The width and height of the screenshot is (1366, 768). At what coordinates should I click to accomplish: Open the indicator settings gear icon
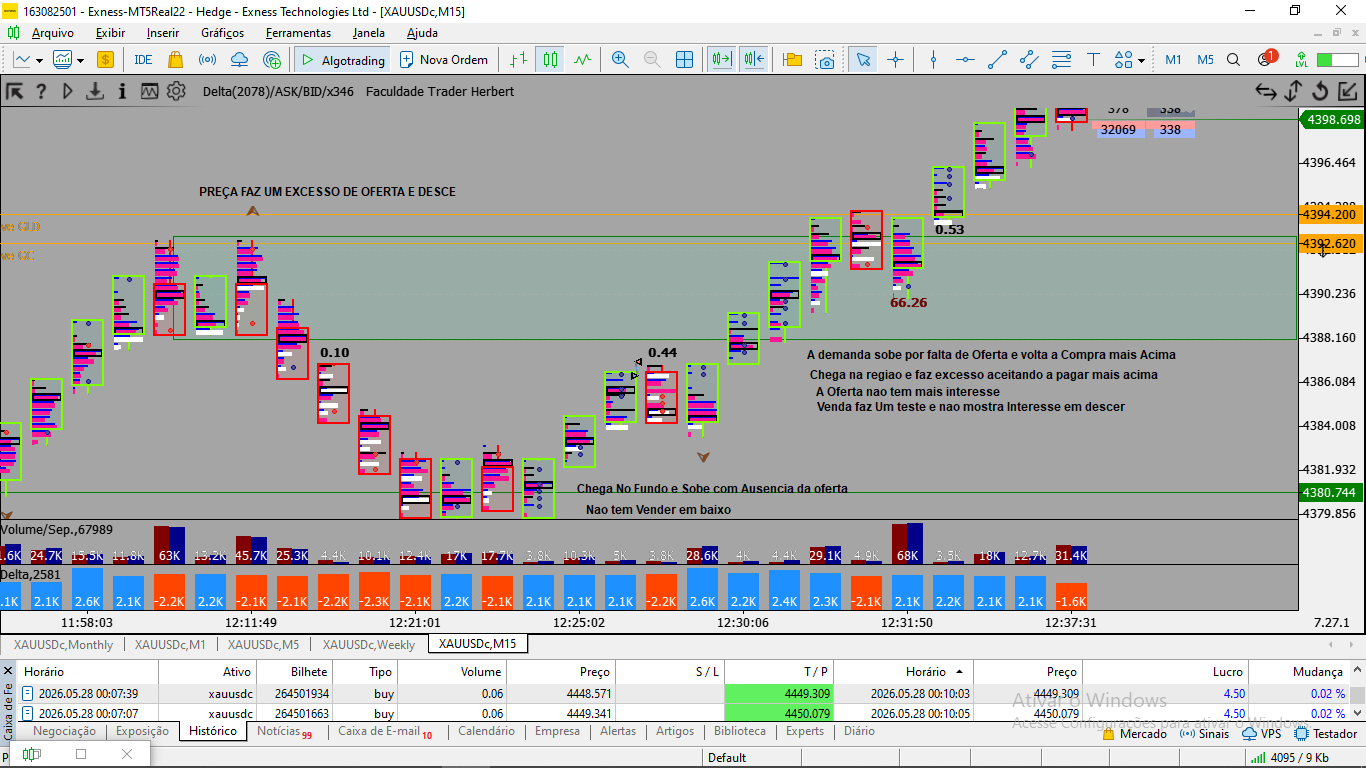tap(176, 92)
